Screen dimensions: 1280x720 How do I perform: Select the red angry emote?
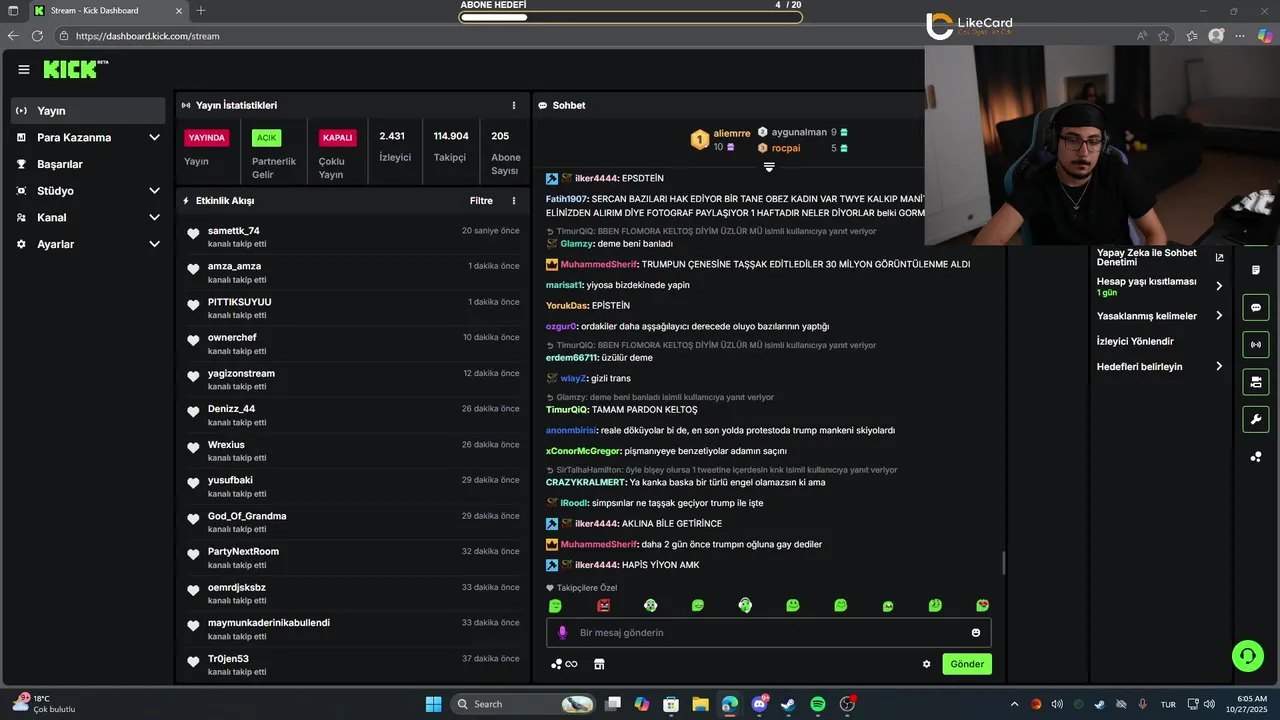click(x=603, y=605)
